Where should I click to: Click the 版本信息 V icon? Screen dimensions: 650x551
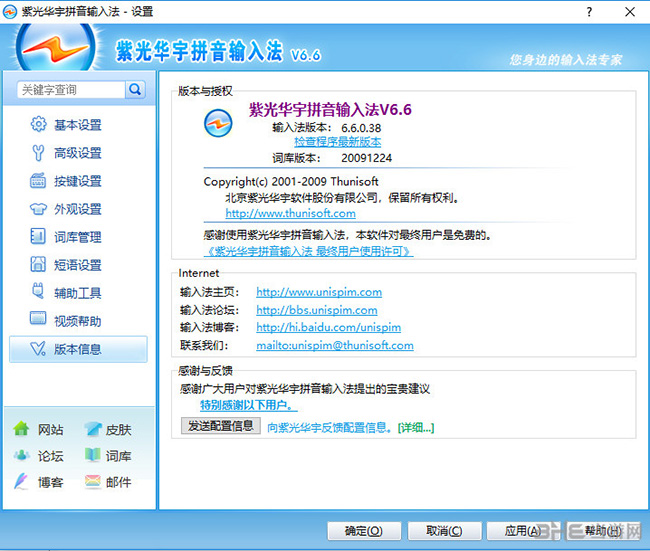tap(38, 349)
